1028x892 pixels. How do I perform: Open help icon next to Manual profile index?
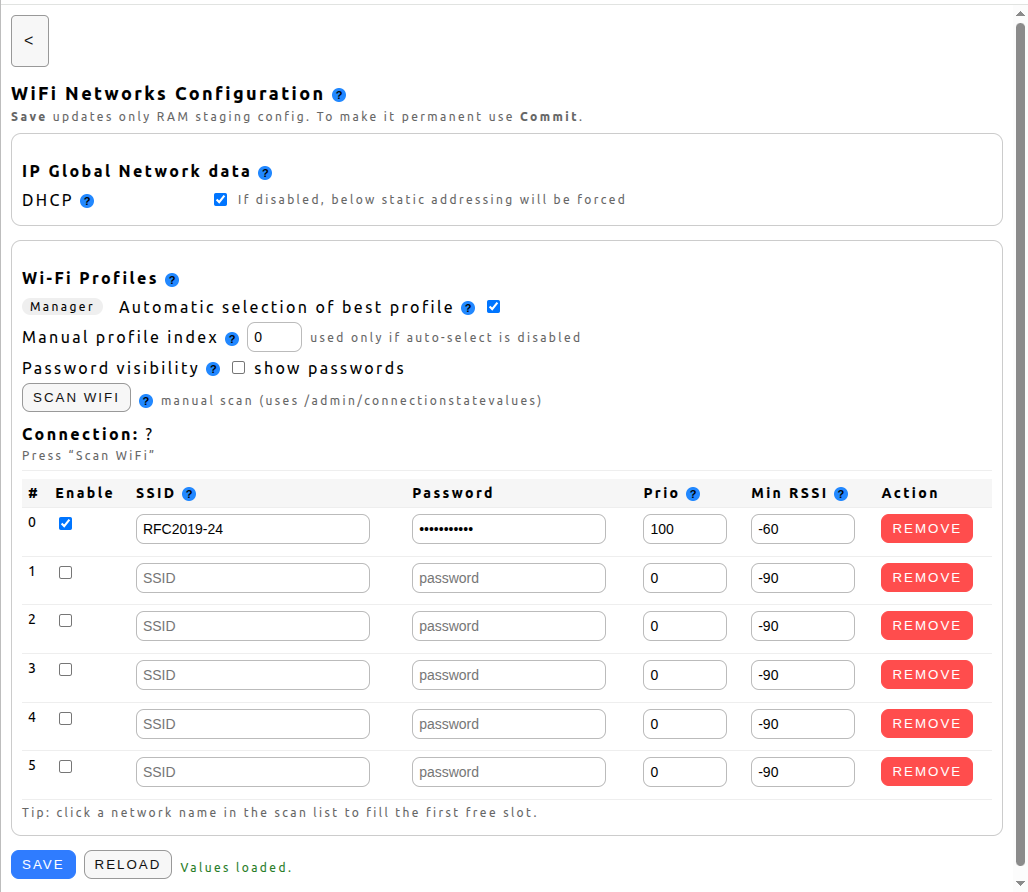point(232,339)
